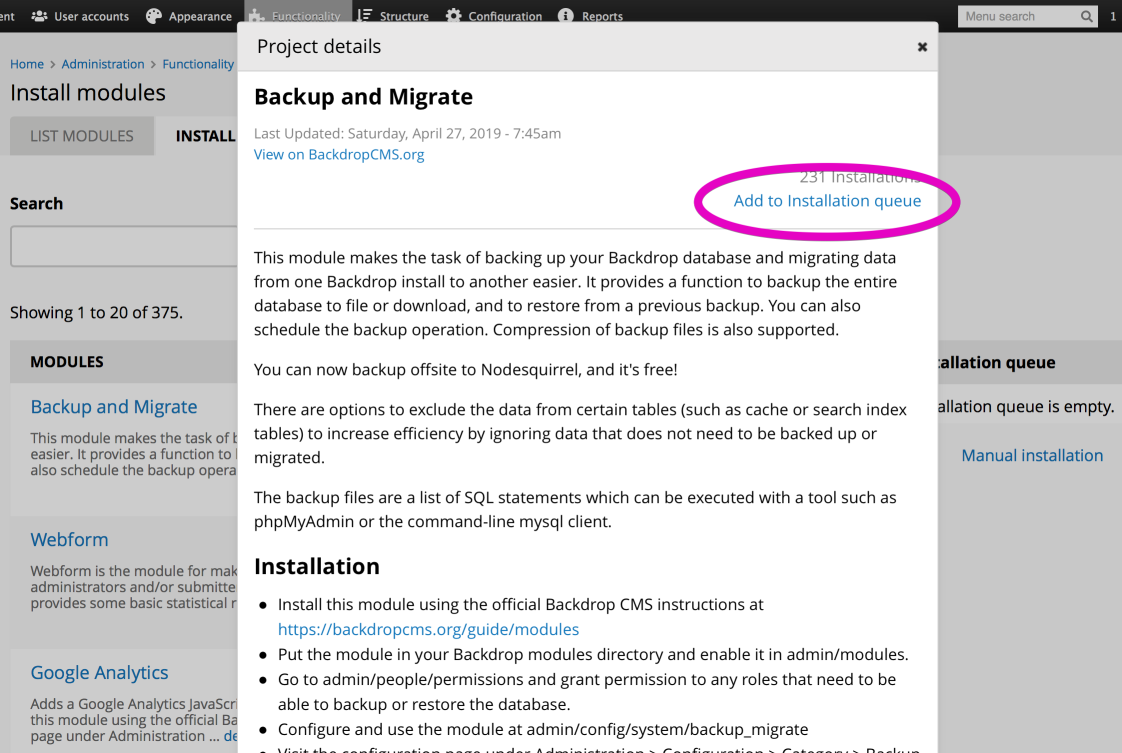Screen dimensions: 1122x753
Task: Click the Appearance palette icon
Action: click(153, 16)
